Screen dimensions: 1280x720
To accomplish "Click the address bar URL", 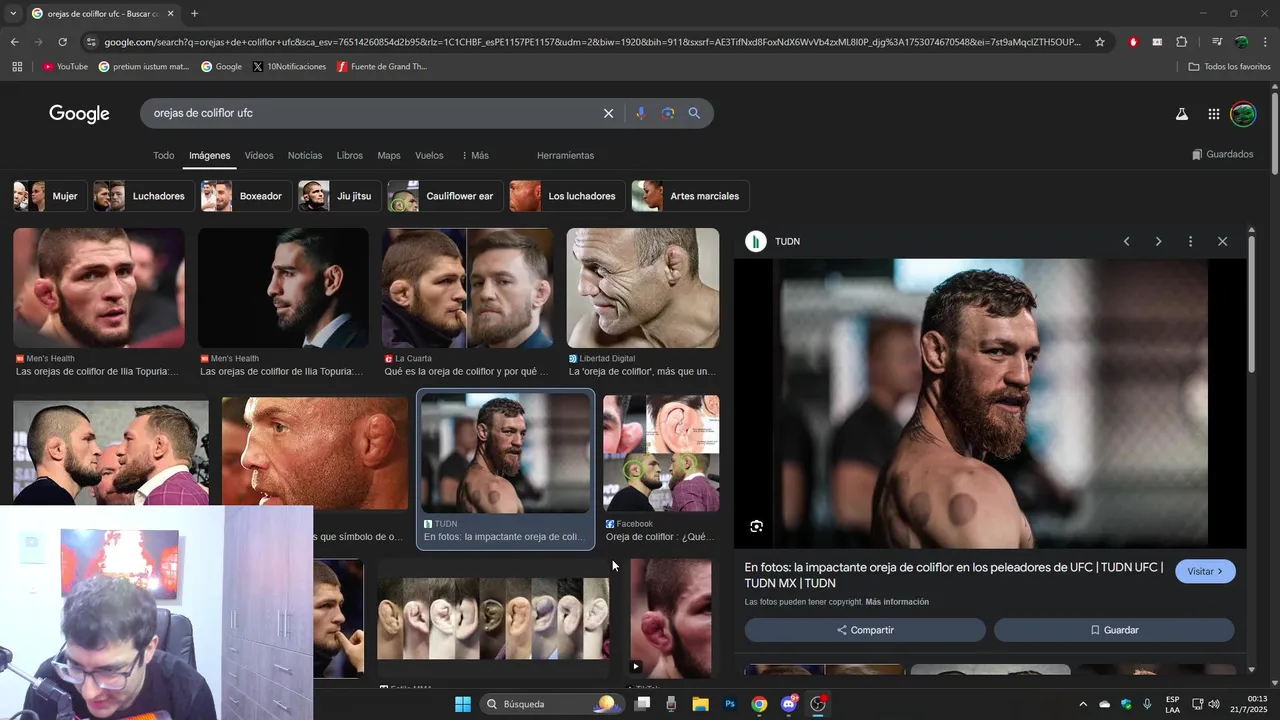I will (592, 42).
